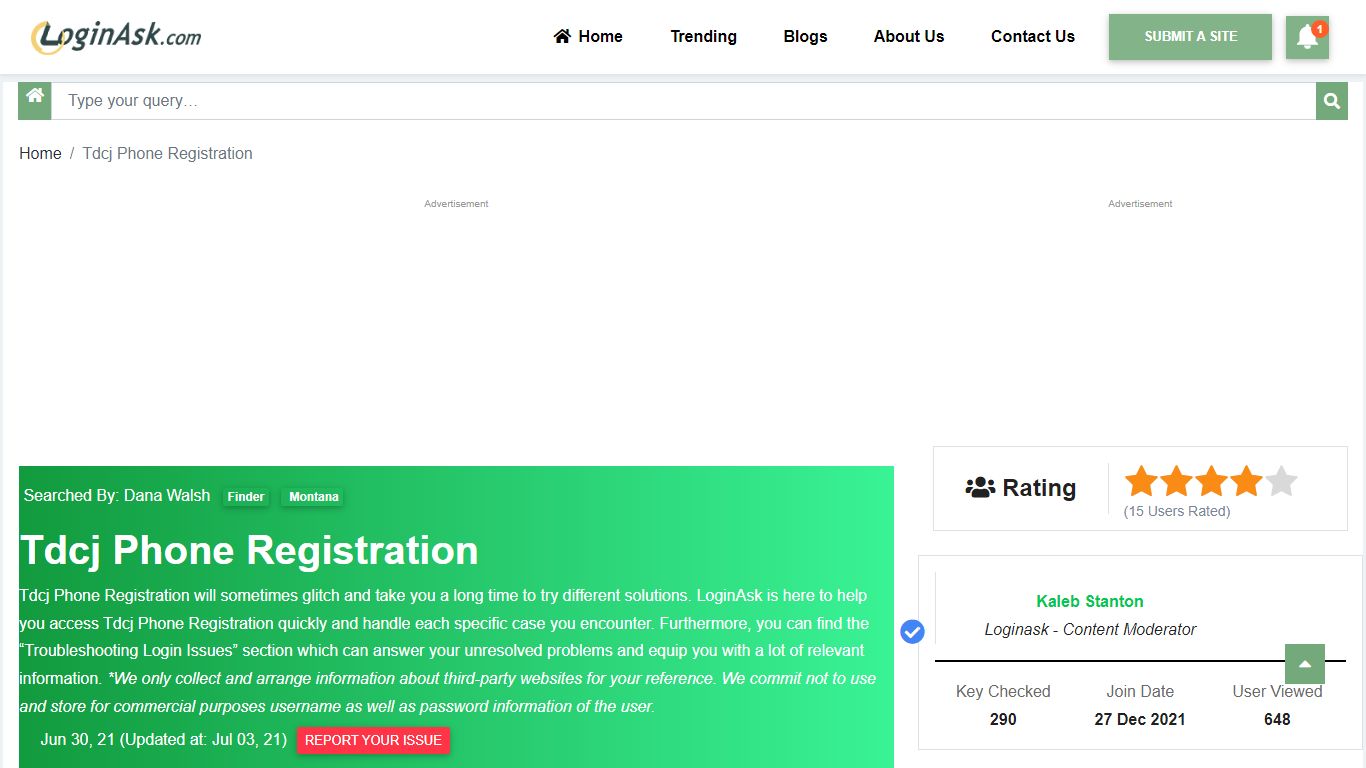This screenshot has height=768, width=1366.
Task: Click the Submit A Site button
Action: click(x=1190, y=37)
